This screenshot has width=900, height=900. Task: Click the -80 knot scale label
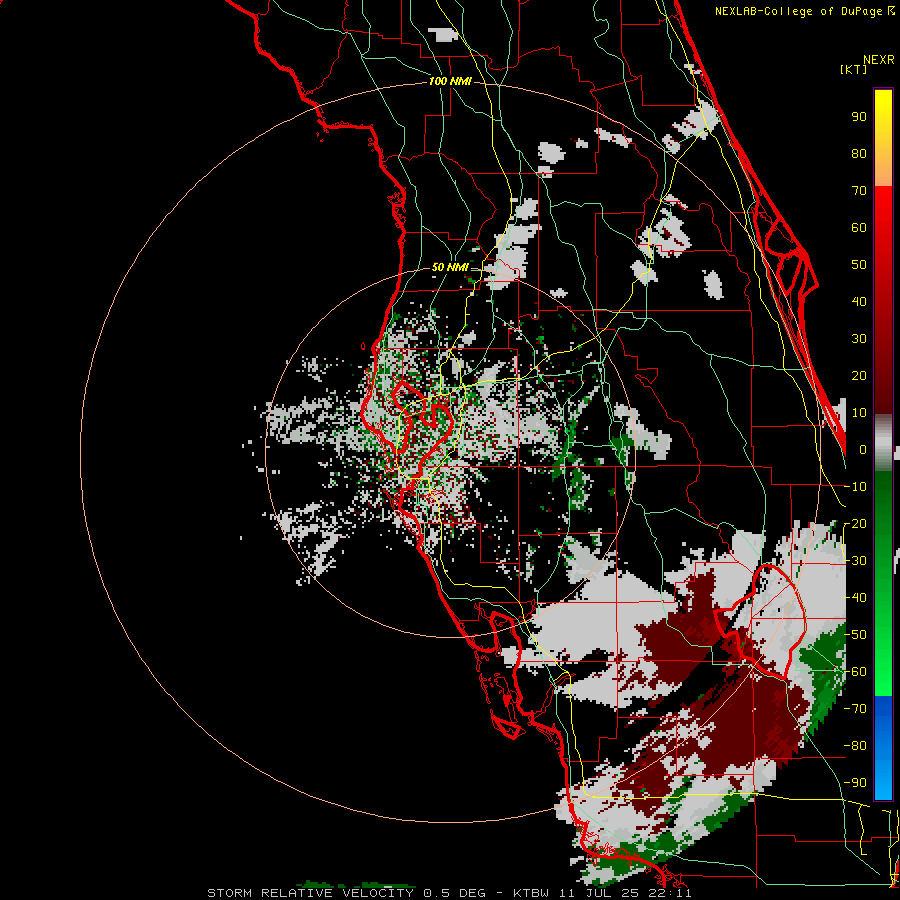click(855, 746)
